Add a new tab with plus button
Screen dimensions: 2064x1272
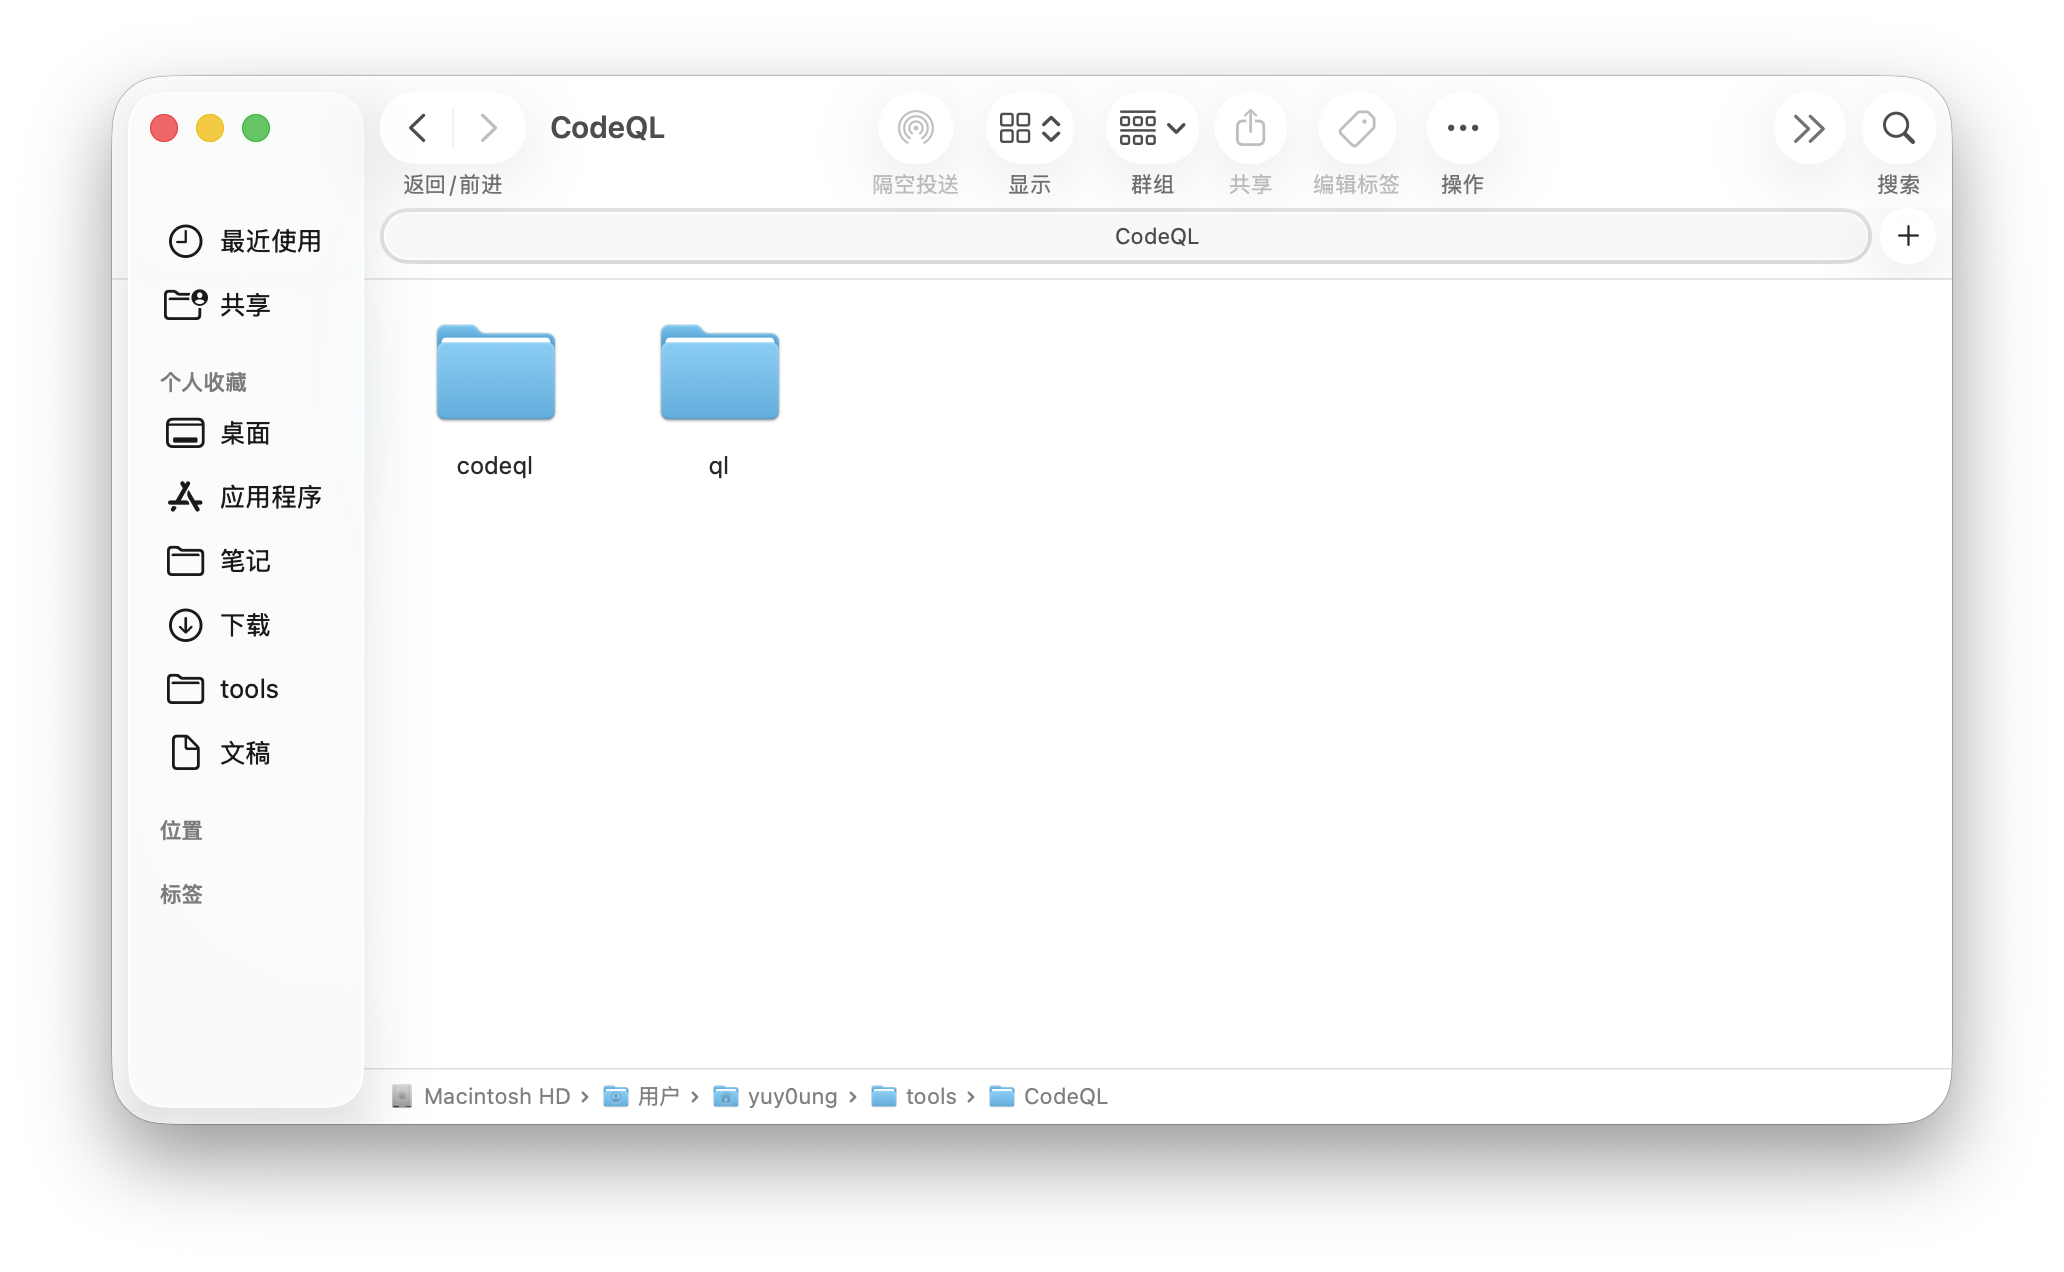(1907, 236)
